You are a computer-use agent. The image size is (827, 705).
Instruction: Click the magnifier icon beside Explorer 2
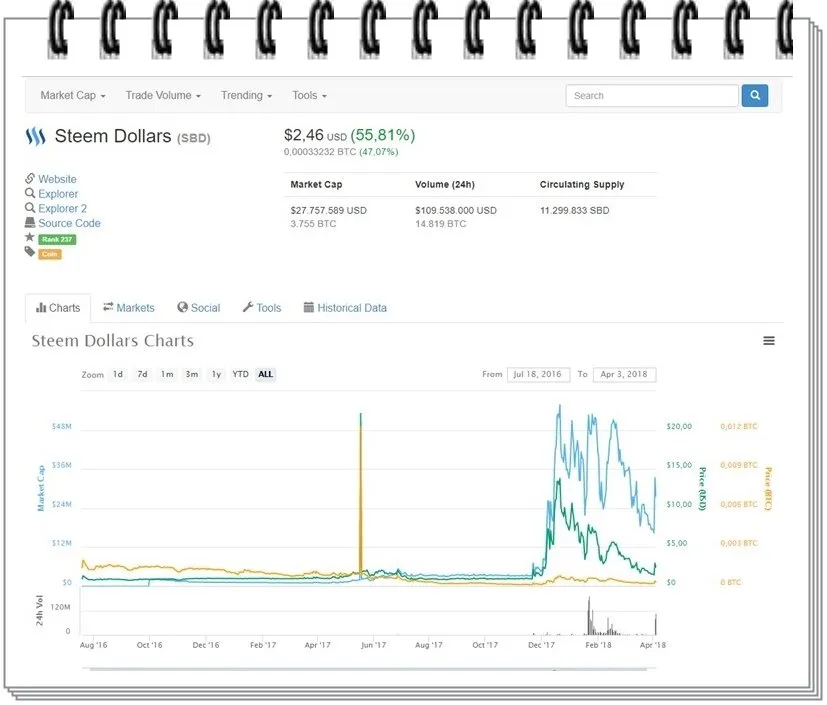(30, 208)
